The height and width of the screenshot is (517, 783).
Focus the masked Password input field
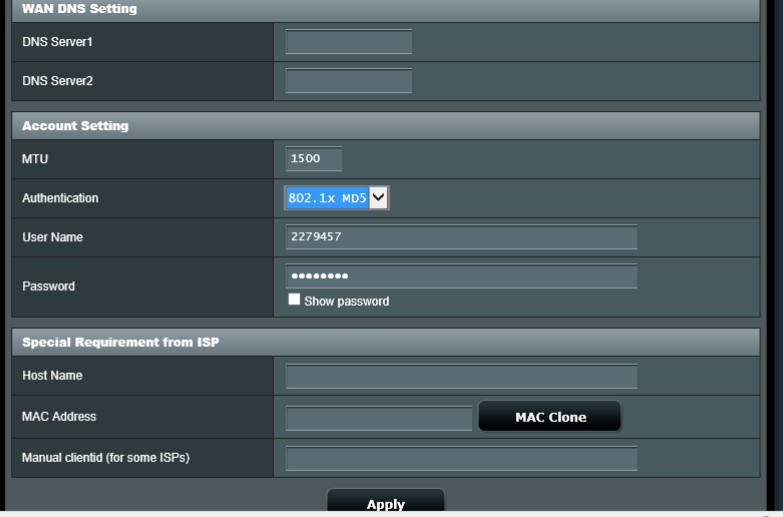[x=461, y=276]
